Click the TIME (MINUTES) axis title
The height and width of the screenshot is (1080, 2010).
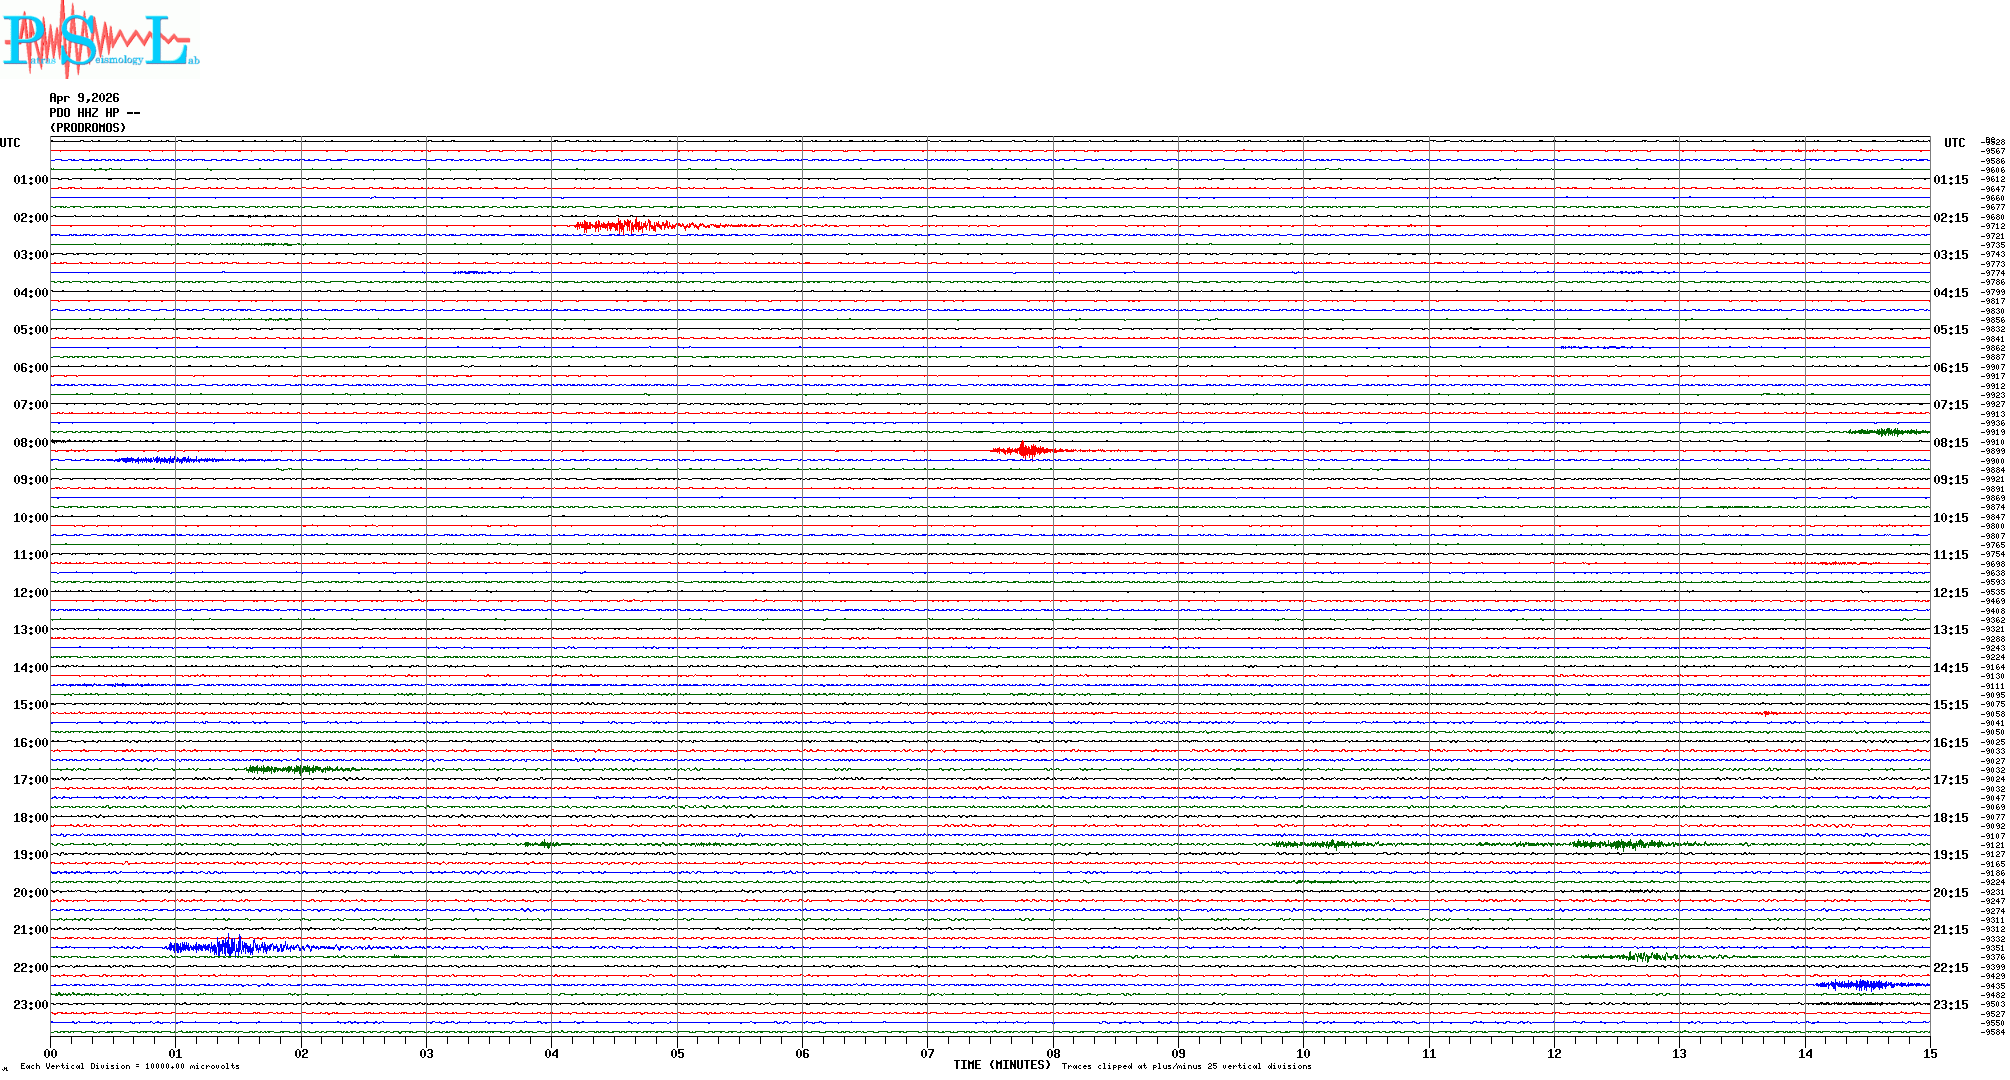[x=1001, y=1065]
